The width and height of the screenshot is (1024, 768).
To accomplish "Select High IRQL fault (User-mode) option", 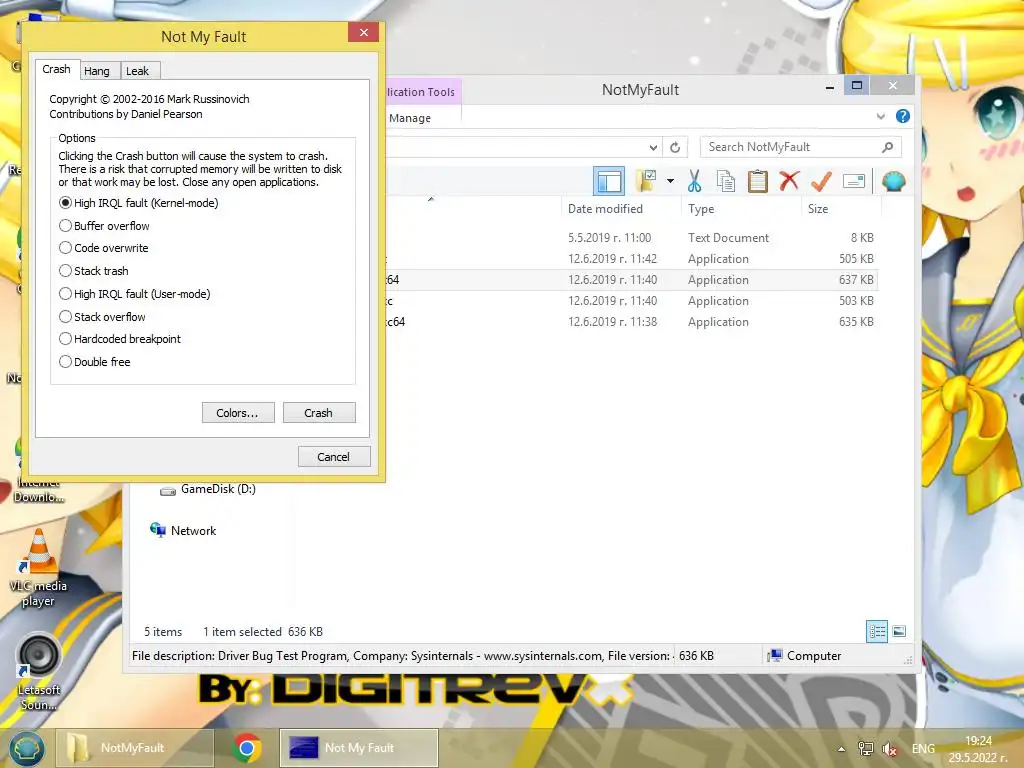I will [134, 294].
